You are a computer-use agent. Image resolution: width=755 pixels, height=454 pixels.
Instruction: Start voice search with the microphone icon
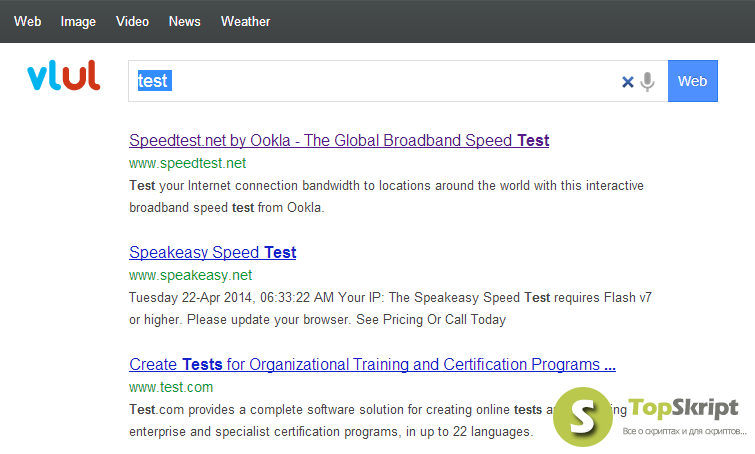[648, 81]
